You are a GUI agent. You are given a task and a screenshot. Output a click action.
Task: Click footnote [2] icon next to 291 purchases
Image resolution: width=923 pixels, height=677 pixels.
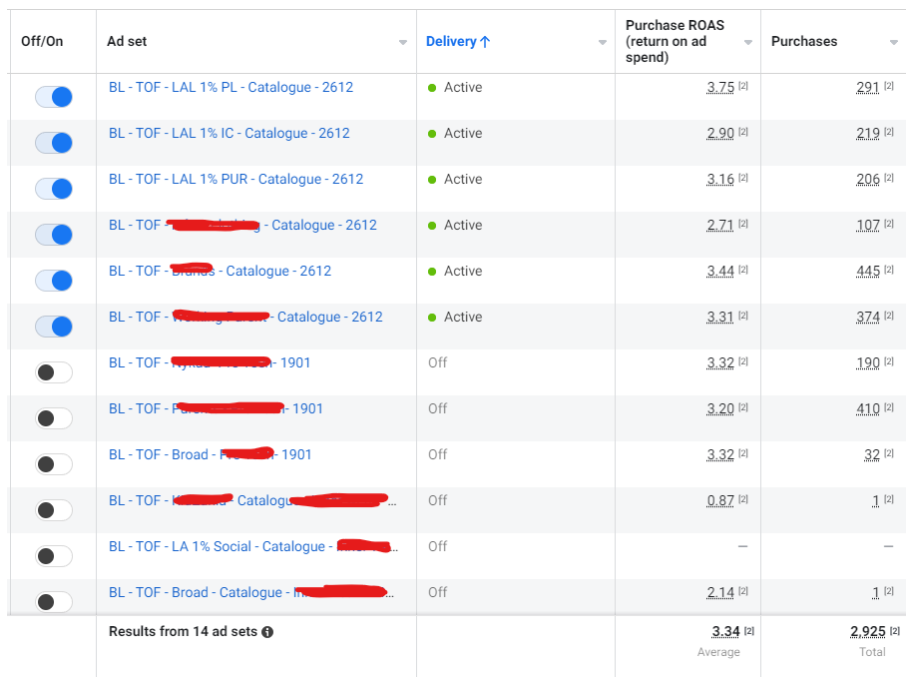pos(889,87)
